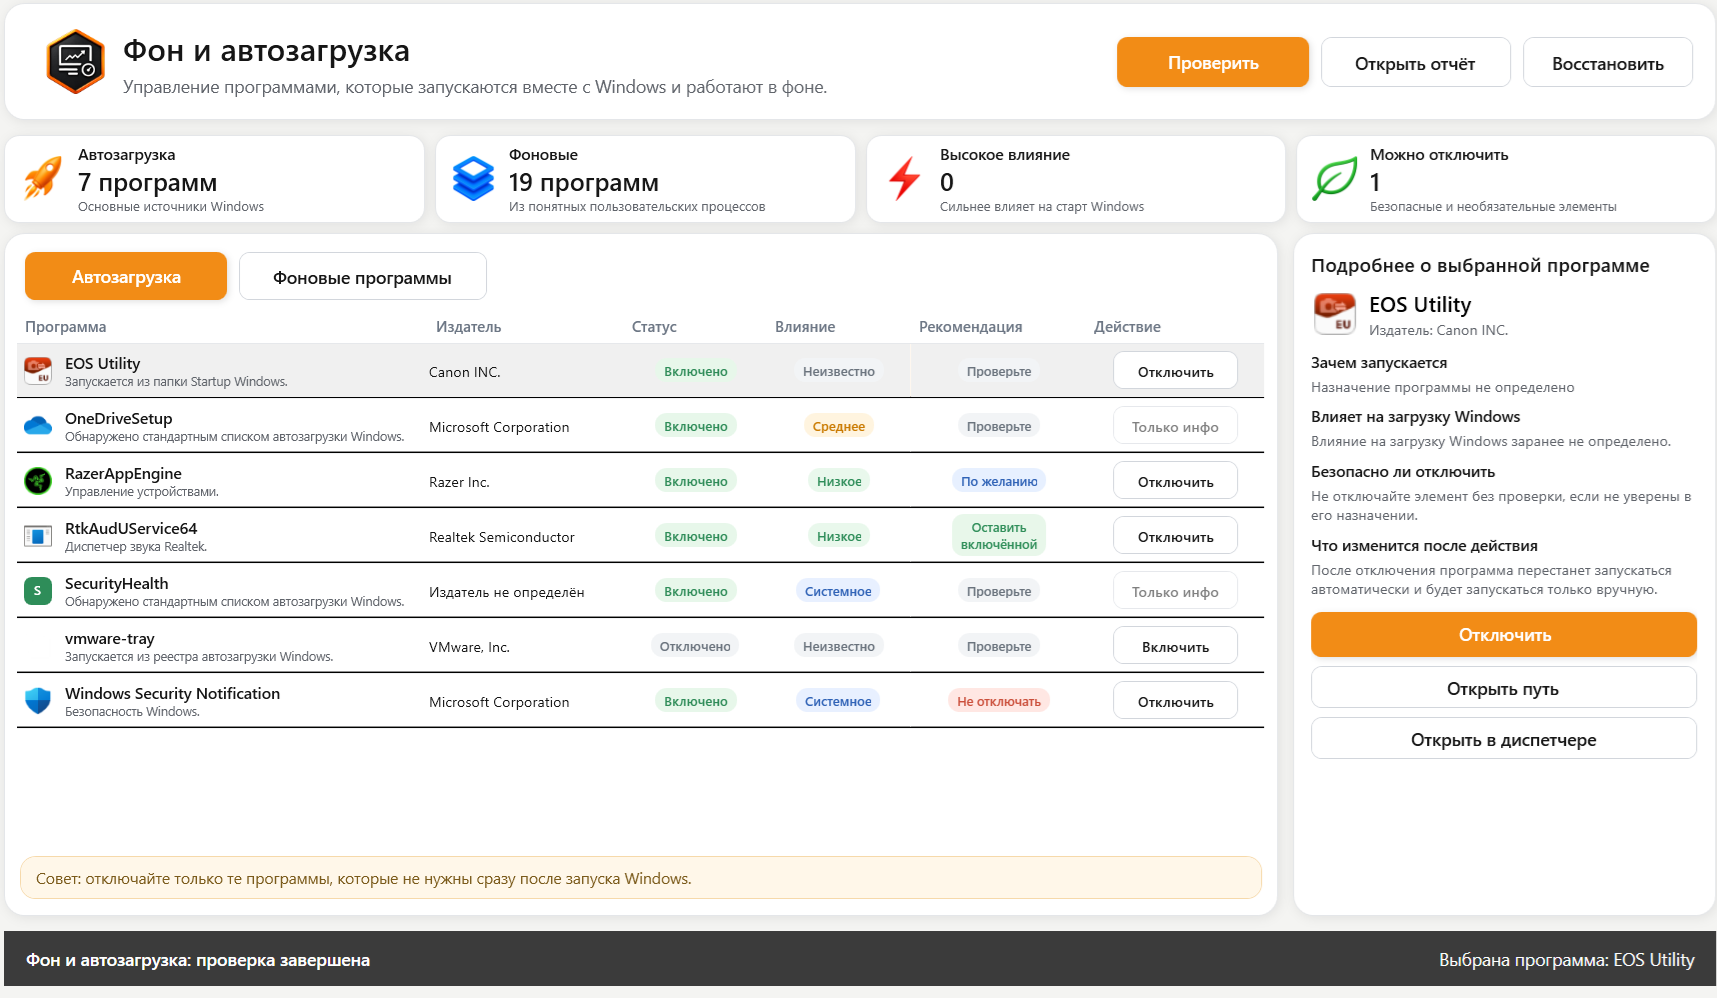Click the Среднее impact badge of OneDriveSetup
This screenshot has width=1717, height=998.
click(x=839, y=426)
